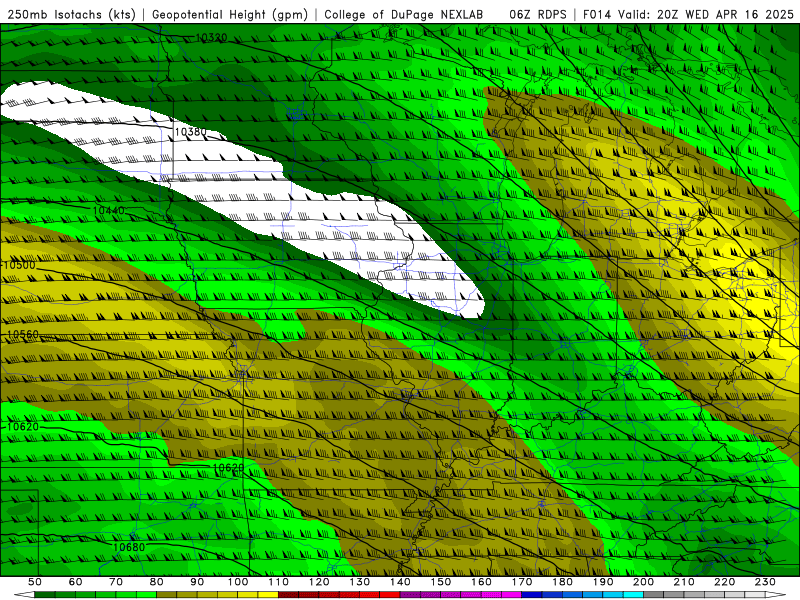Click the dark gray colorbar cell starting at 200
800x600 pixels.
point(654,595)
